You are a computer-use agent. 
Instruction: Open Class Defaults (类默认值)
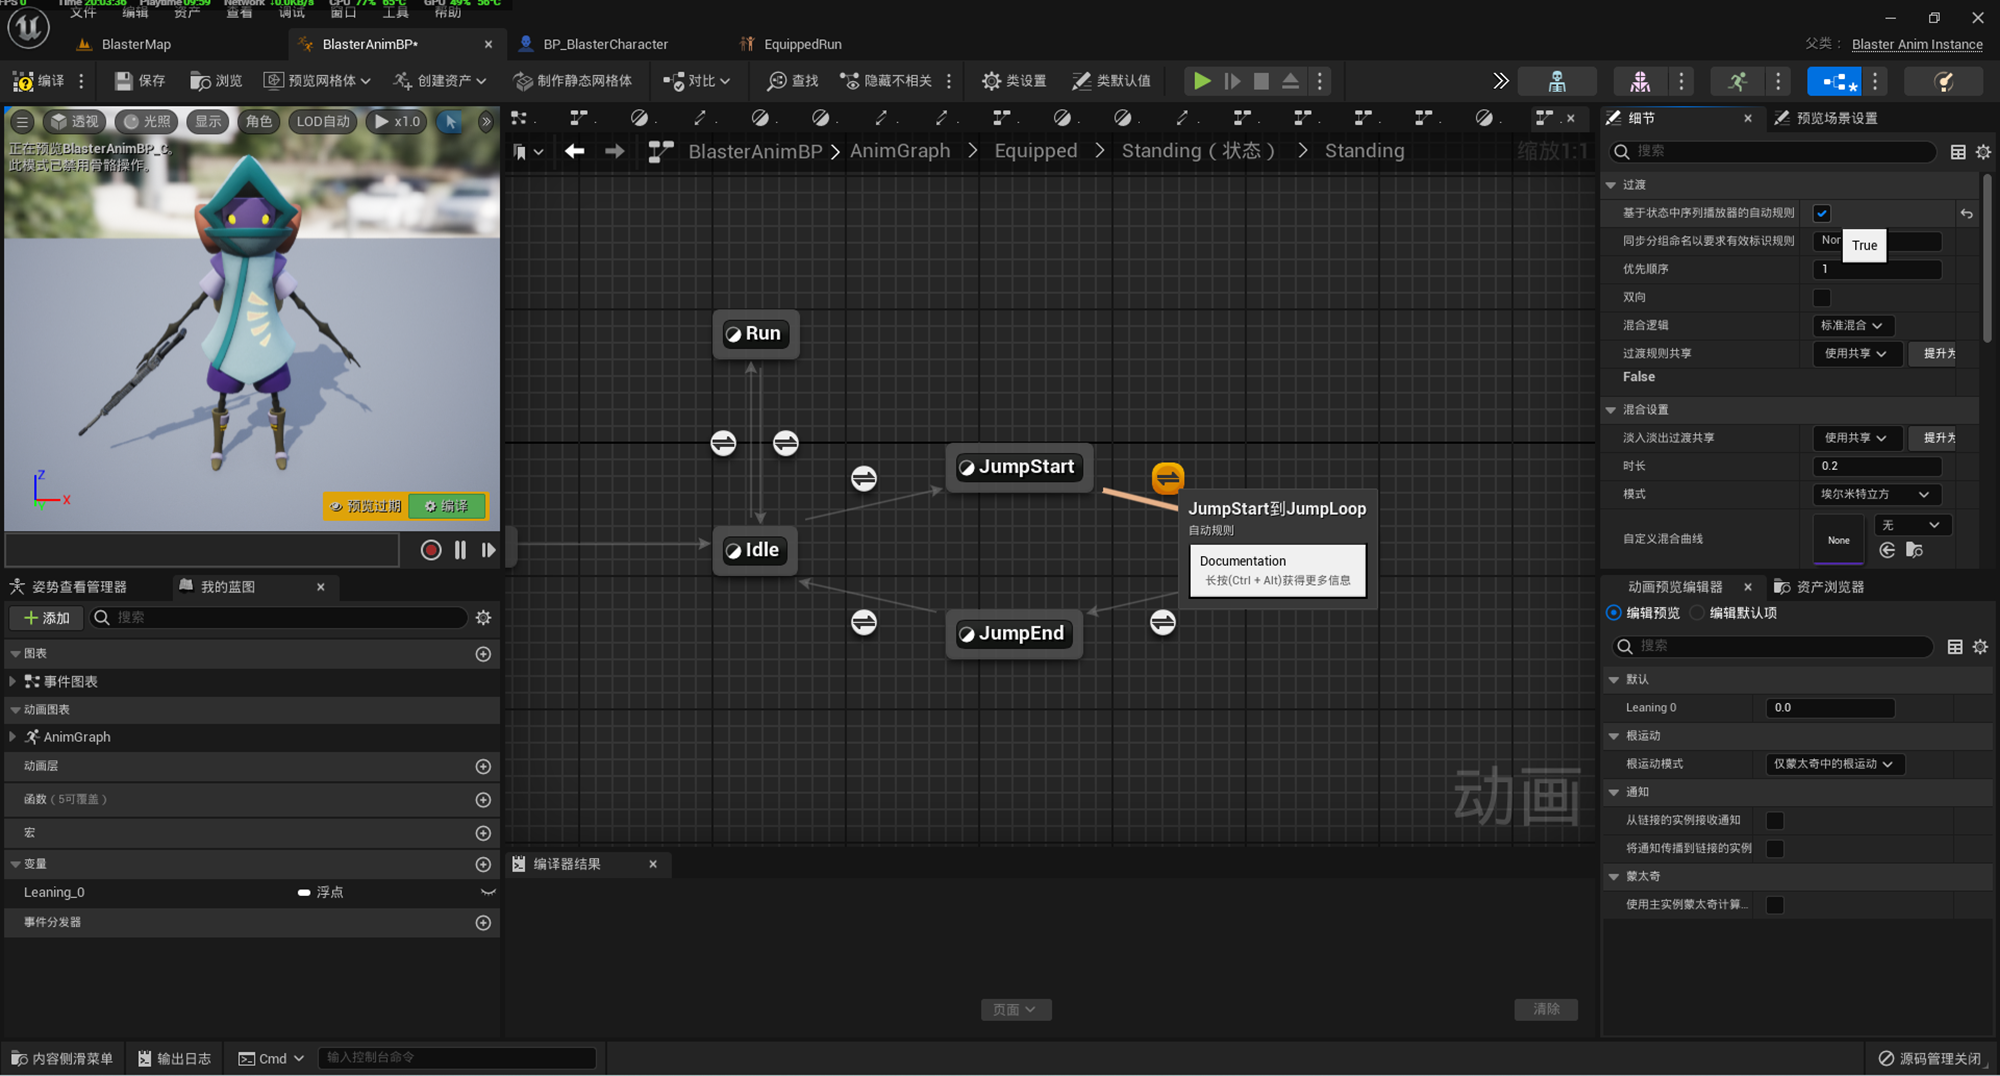coord(1112,81)
